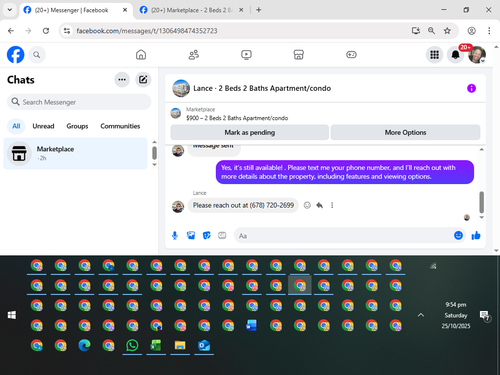Screen dimensions: 500x375
Task: Attach a file with the photo icon
Action: click(191, 236)
